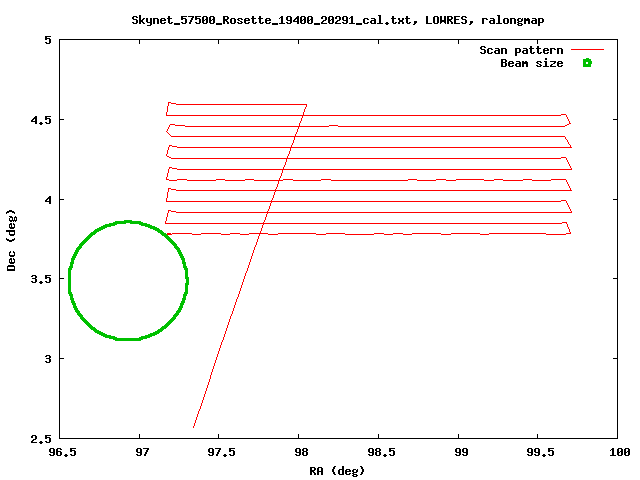
Task: Click the x-axis tick label 98
Action: 301,452
